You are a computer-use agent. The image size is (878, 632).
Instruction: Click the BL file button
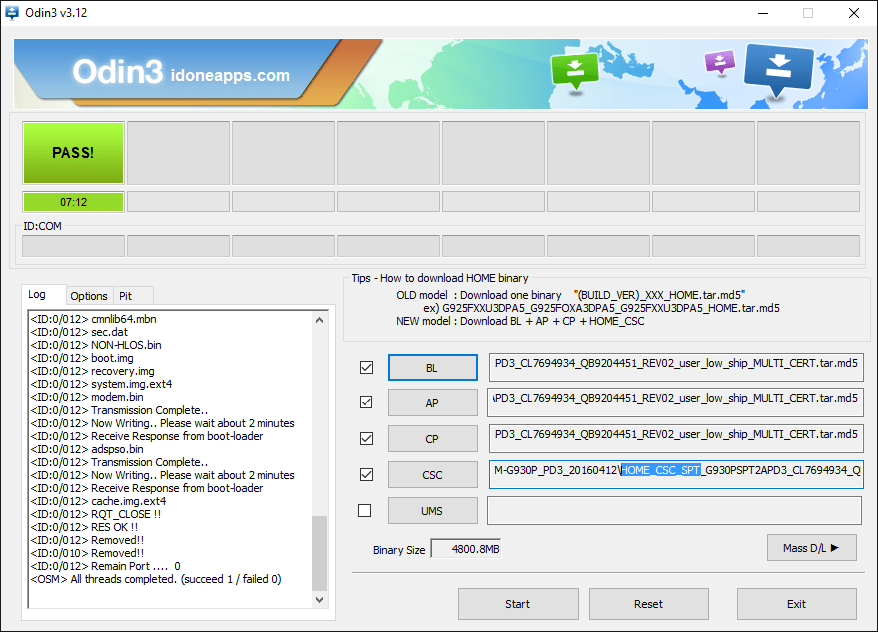tap(433, 367)
